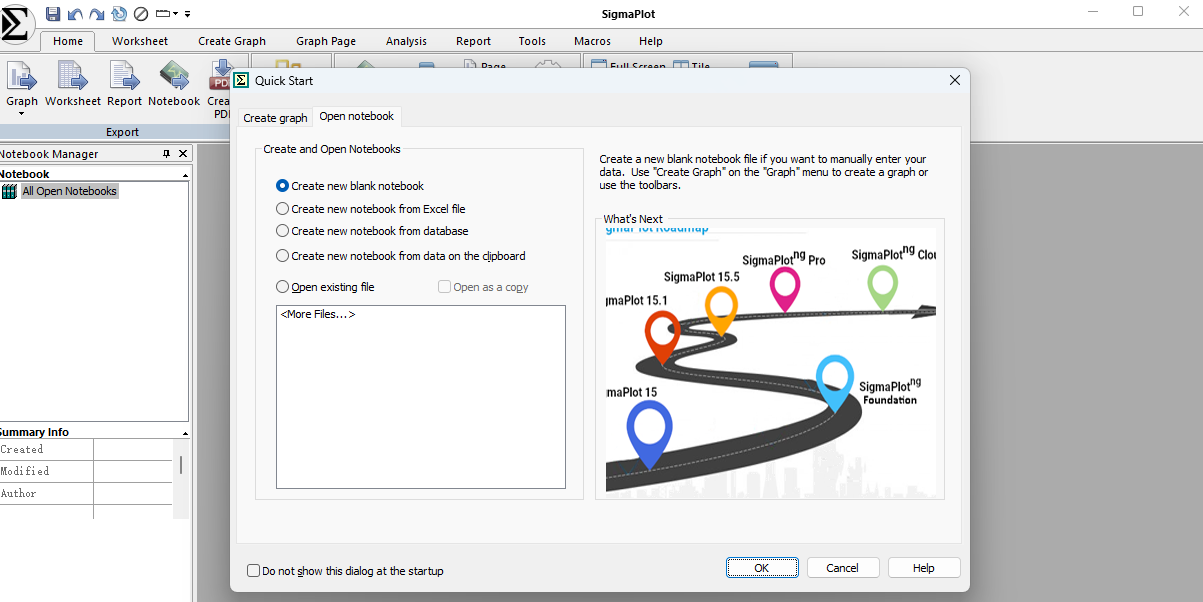Screen dimensions: 1203x602
Task: Collapse the Summary Info section
Action: [185, 433]
